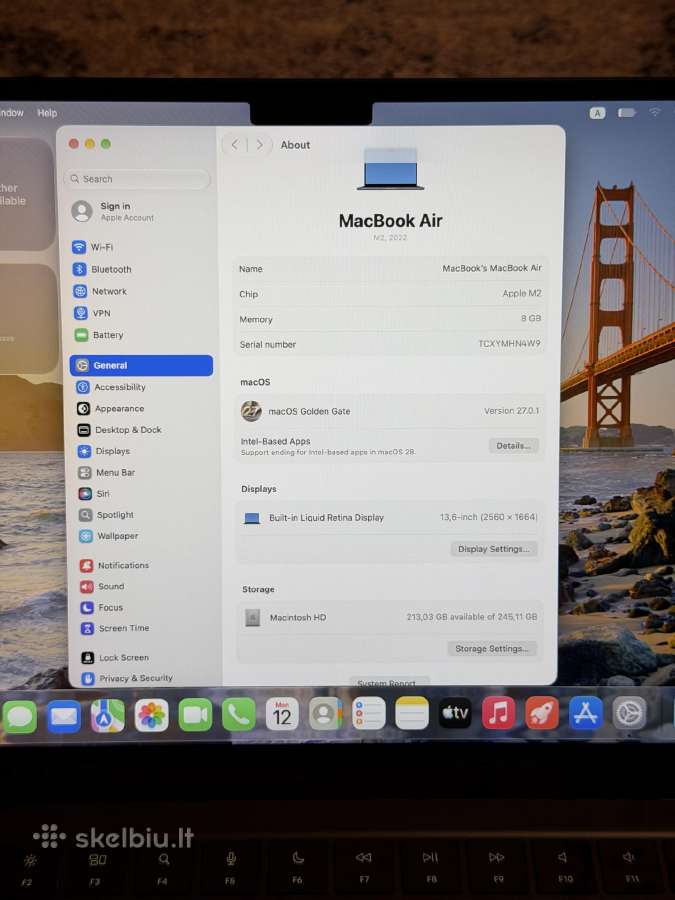Click the Chip Apple M2 row
This screenshot has height=900, width=675.
click(390, 294)
